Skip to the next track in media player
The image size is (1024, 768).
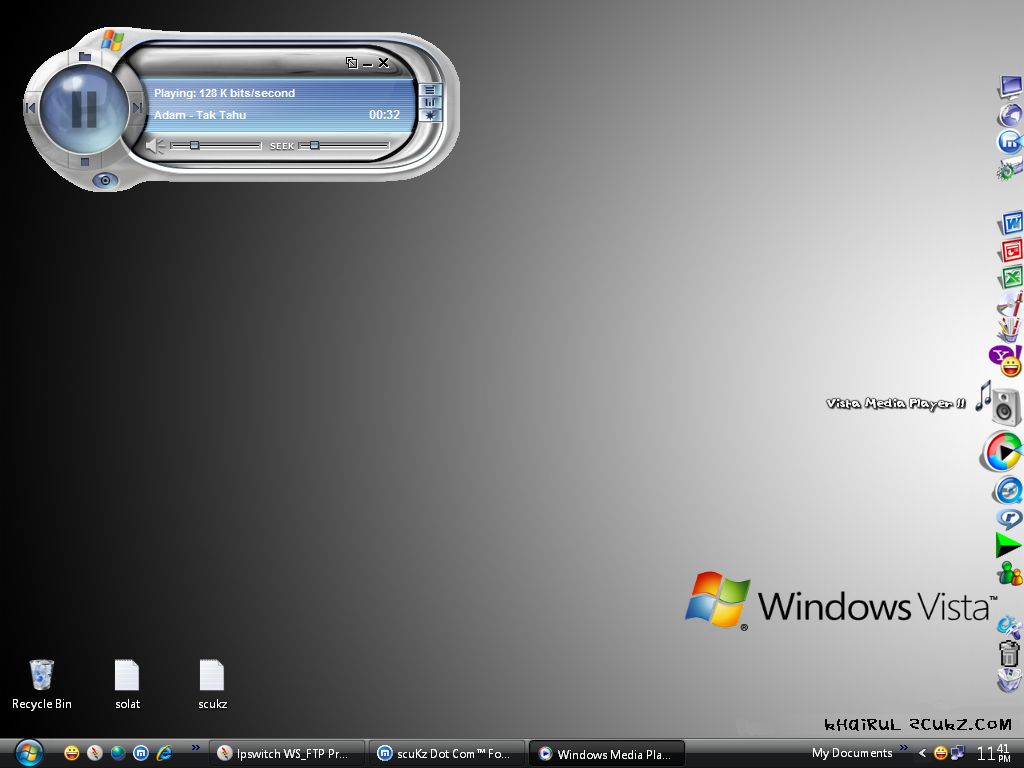click(137, 107)
